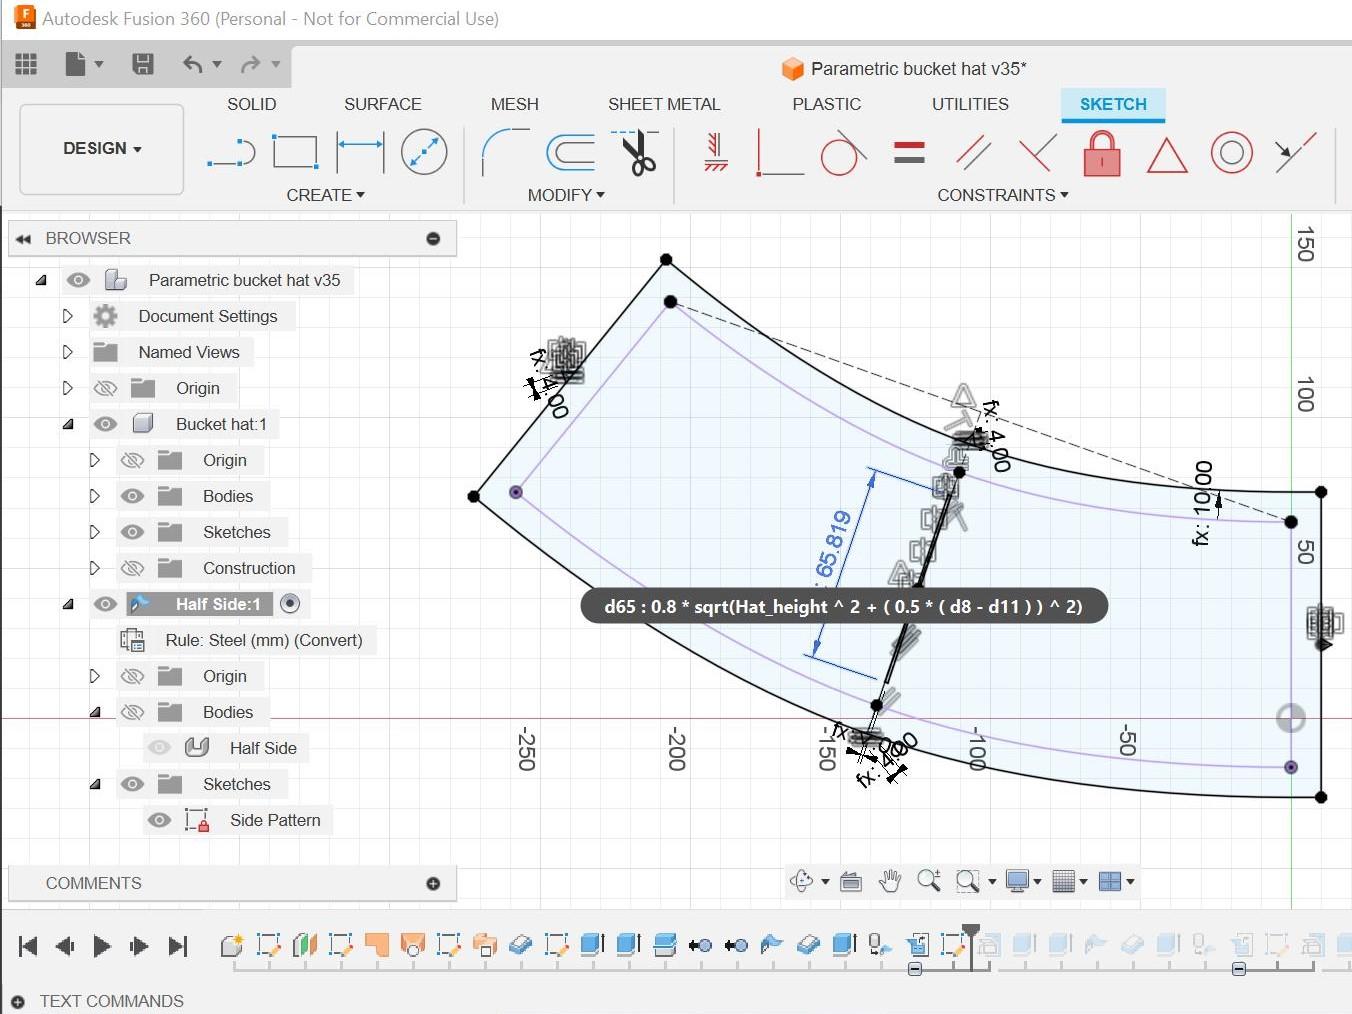1352x1014 pixels.
Task: Show the Half Side body
Action: (159, 748)
